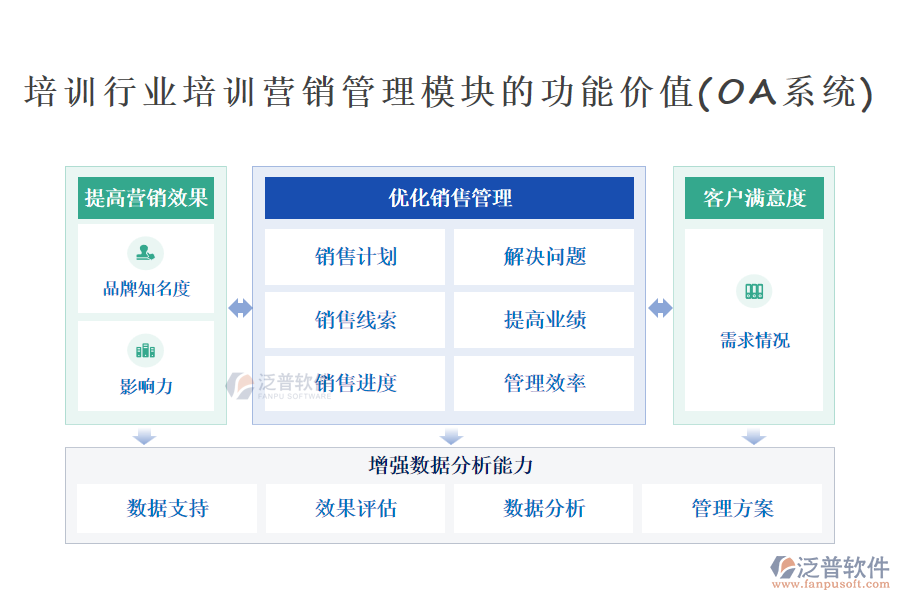
Task: Click the 销售线索 cell
Action: [x=355, y=320]
